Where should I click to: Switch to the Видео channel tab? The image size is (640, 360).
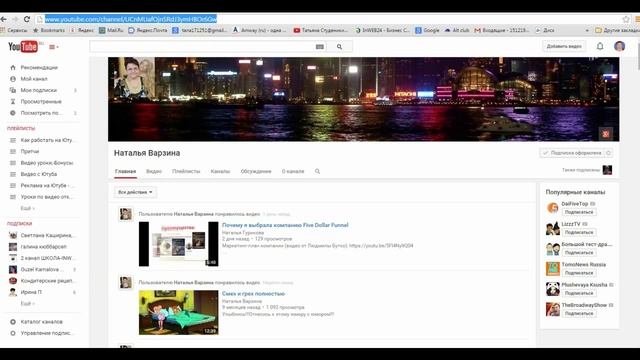point(154,171)
